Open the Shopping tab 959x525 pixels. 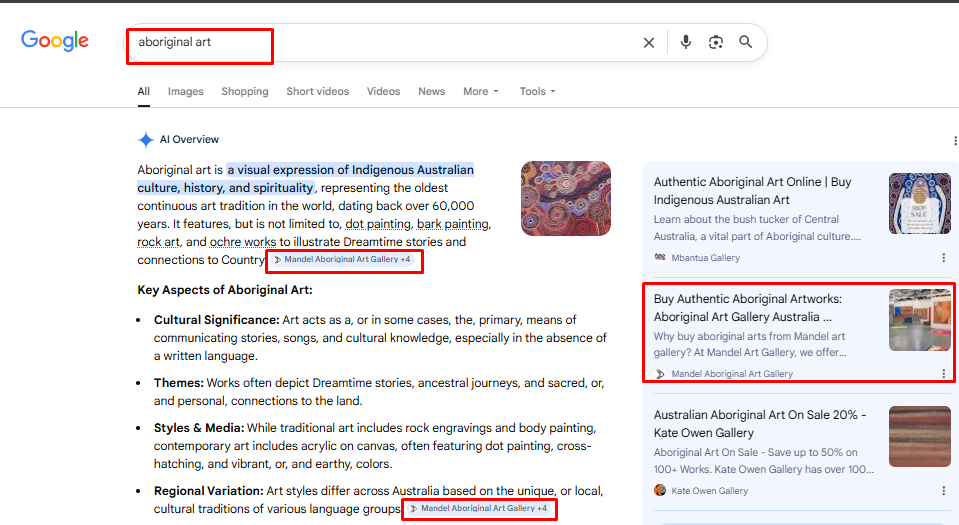pos(245,91)
